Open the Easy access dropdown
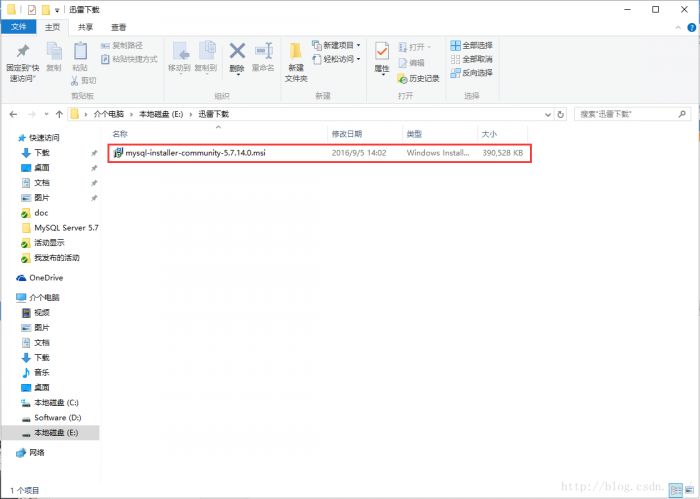700x499 pixels. (336, 59)
